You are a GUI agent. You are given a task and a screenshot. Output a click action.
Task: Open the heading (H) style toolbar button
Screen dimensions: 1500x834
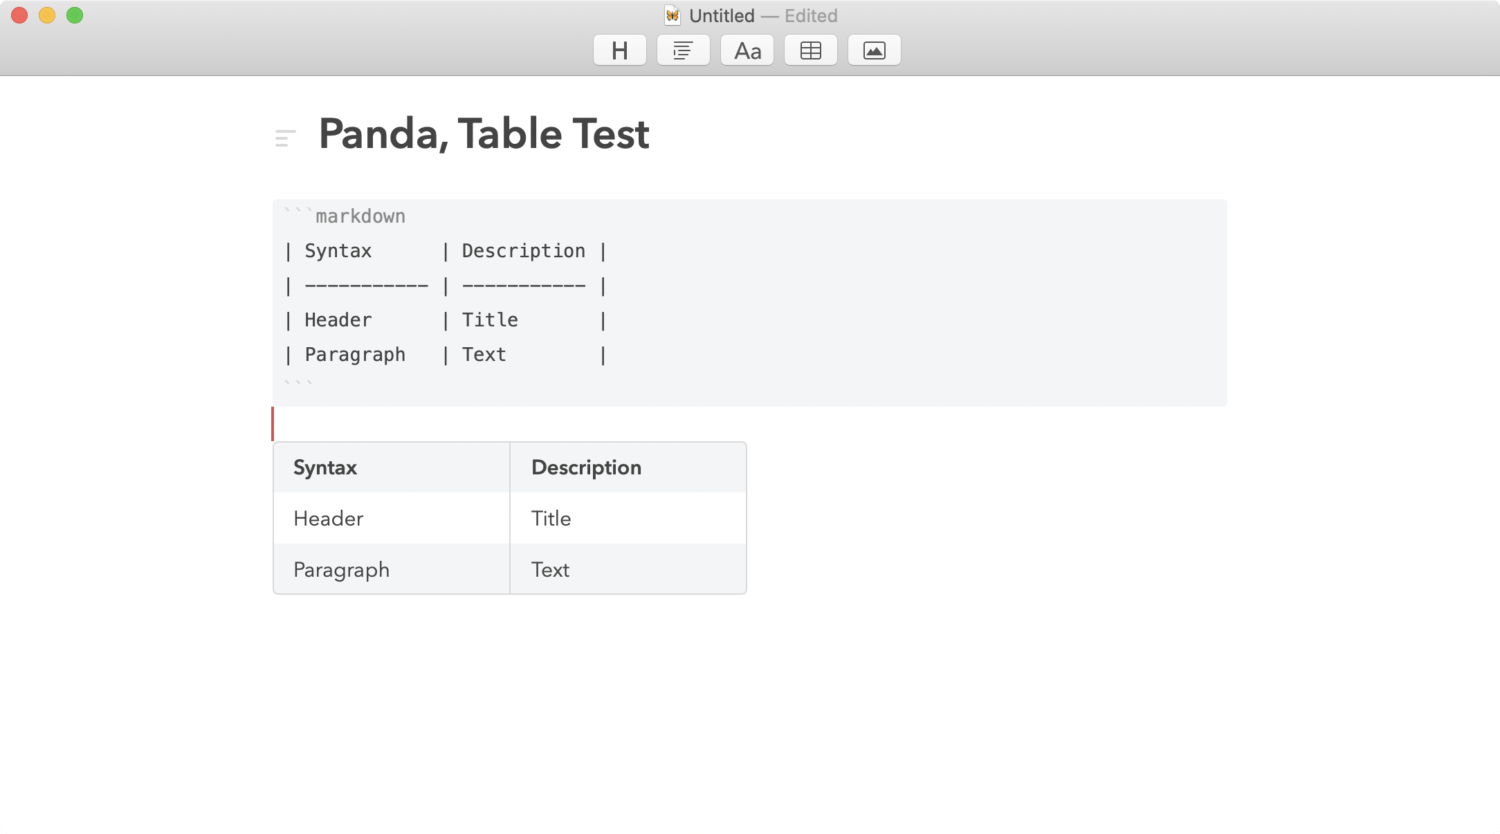point(620,50)
